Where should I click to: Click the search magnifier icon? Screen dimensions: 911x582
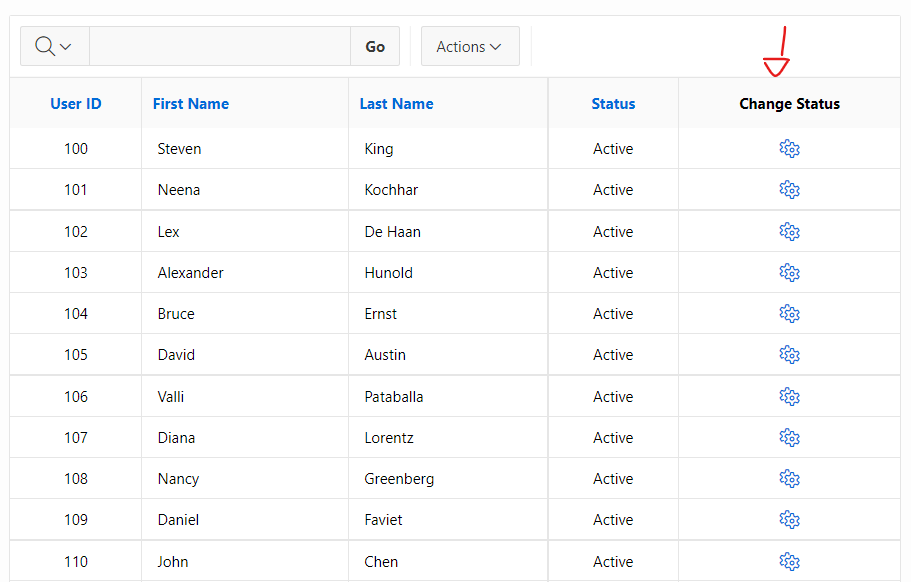(47, 46)
